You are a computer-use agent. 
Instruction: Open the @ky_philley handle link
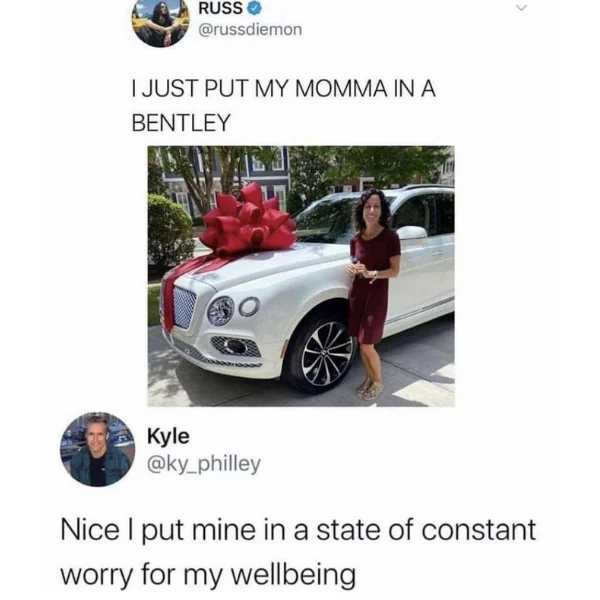click(204, 464)
